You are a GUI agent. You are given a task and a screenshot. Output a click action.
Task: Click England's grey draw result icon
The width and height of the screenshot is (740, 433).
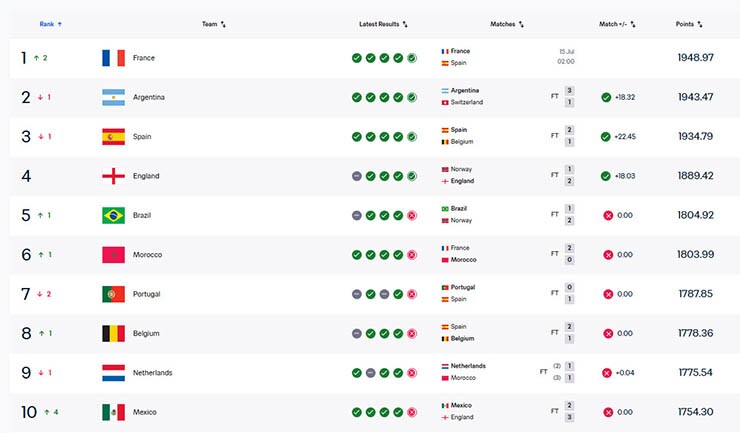click(x=357, y=176)
